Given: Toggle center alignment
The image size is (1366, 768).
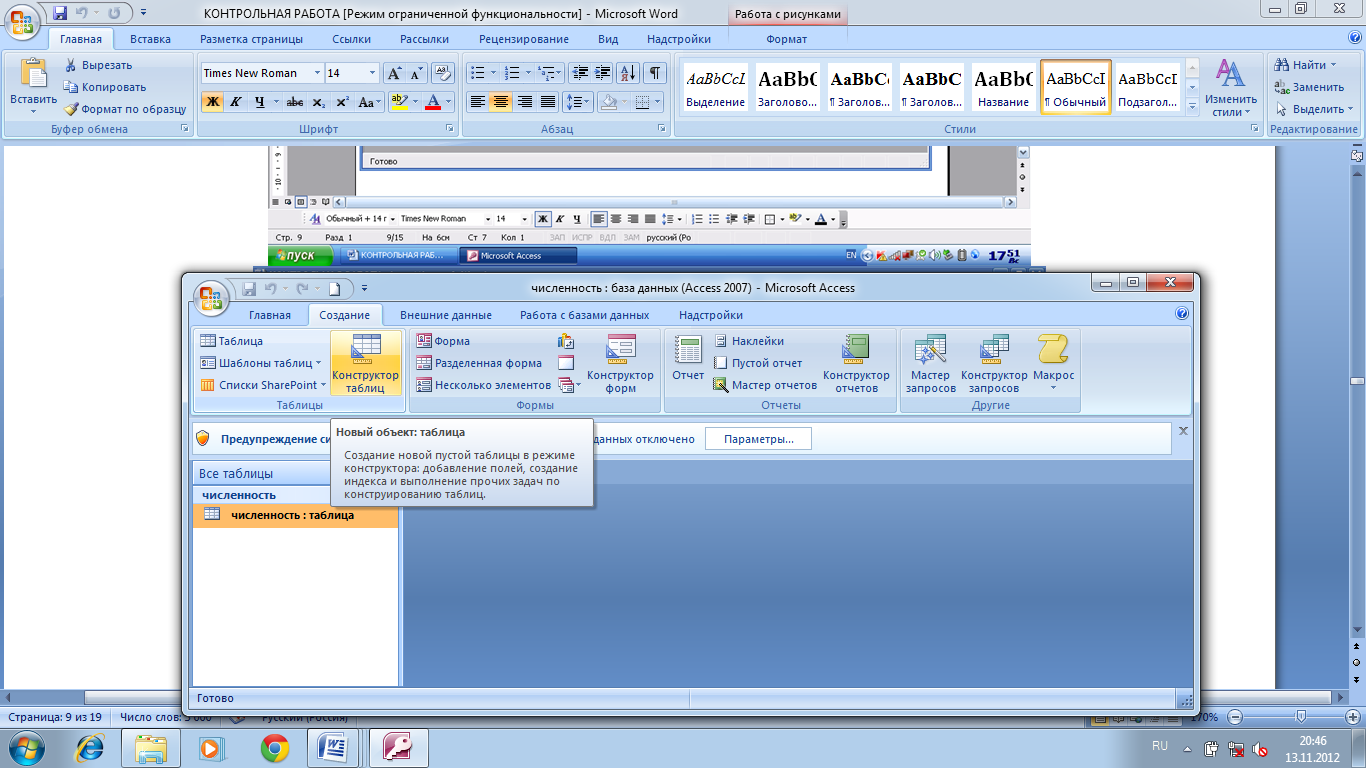Looking at the screenshot, I should (x=501, y=102).
